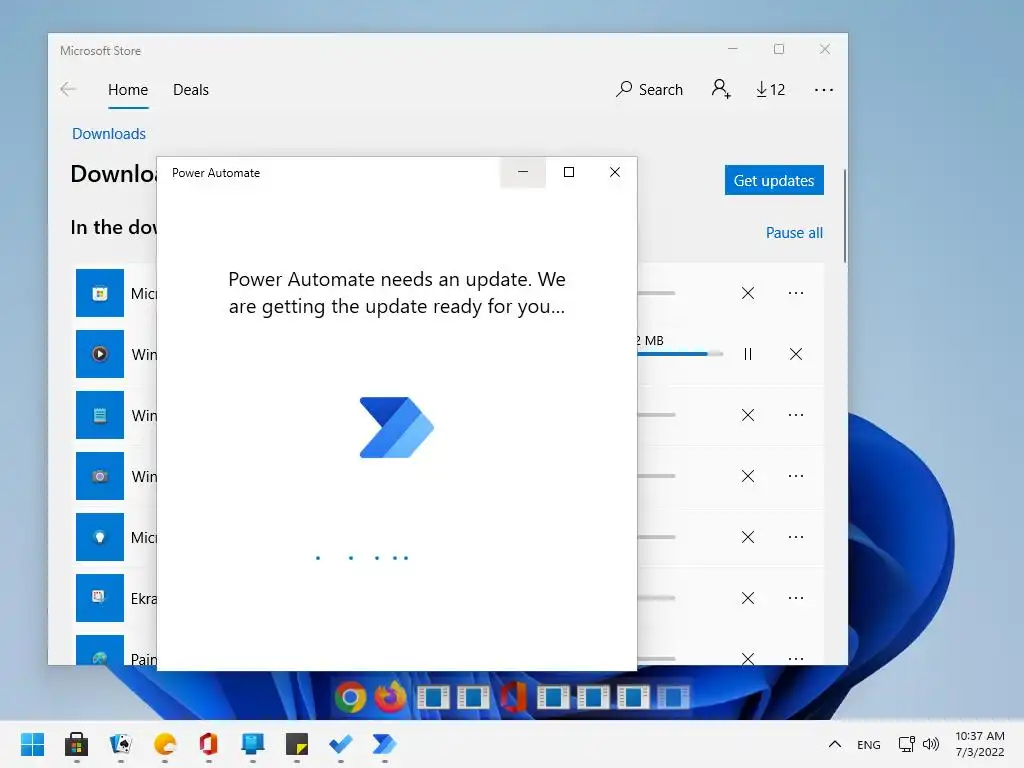Open the account sign-in icon
The height and width of the screenshot is (768, 1024).
point(721,89)
